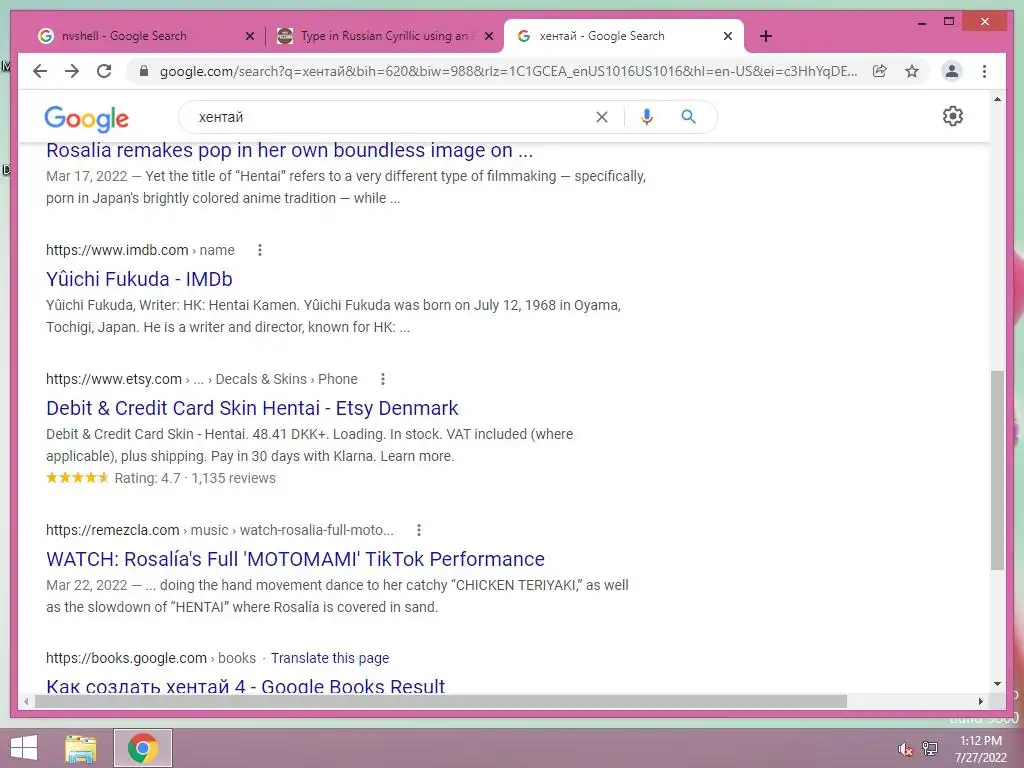Viewport: 1024px width, 768px height.
Task: Submit search with magnifier icon
Action: [x=688, y=117]
